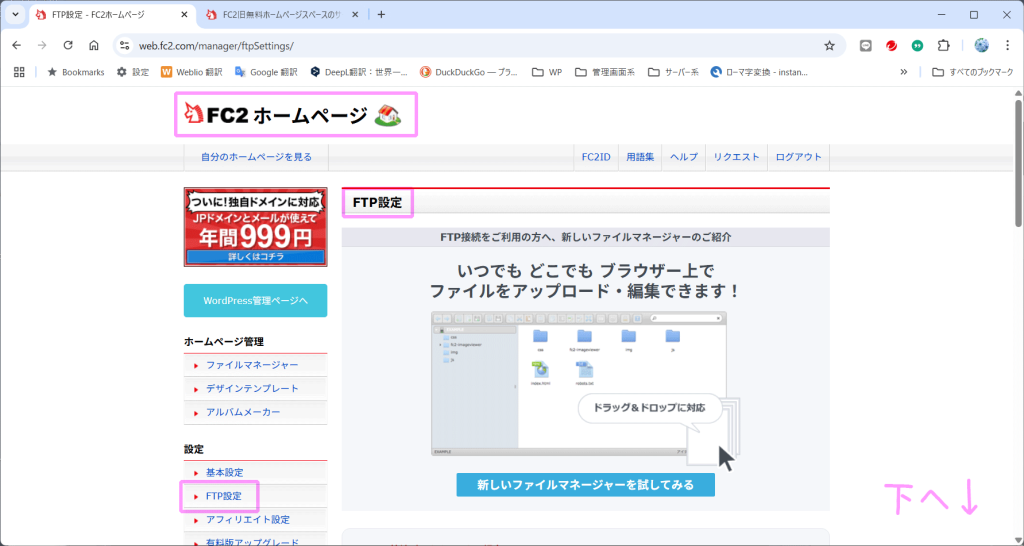Open the Bookmarks star shortcut

[76, 72]
